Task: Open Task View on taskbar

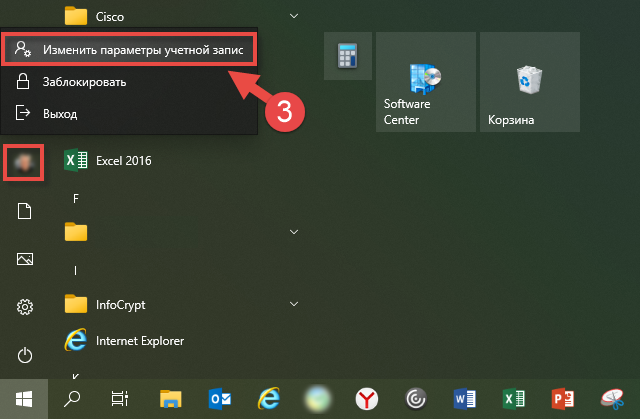Action: click(x=120, y=399)
